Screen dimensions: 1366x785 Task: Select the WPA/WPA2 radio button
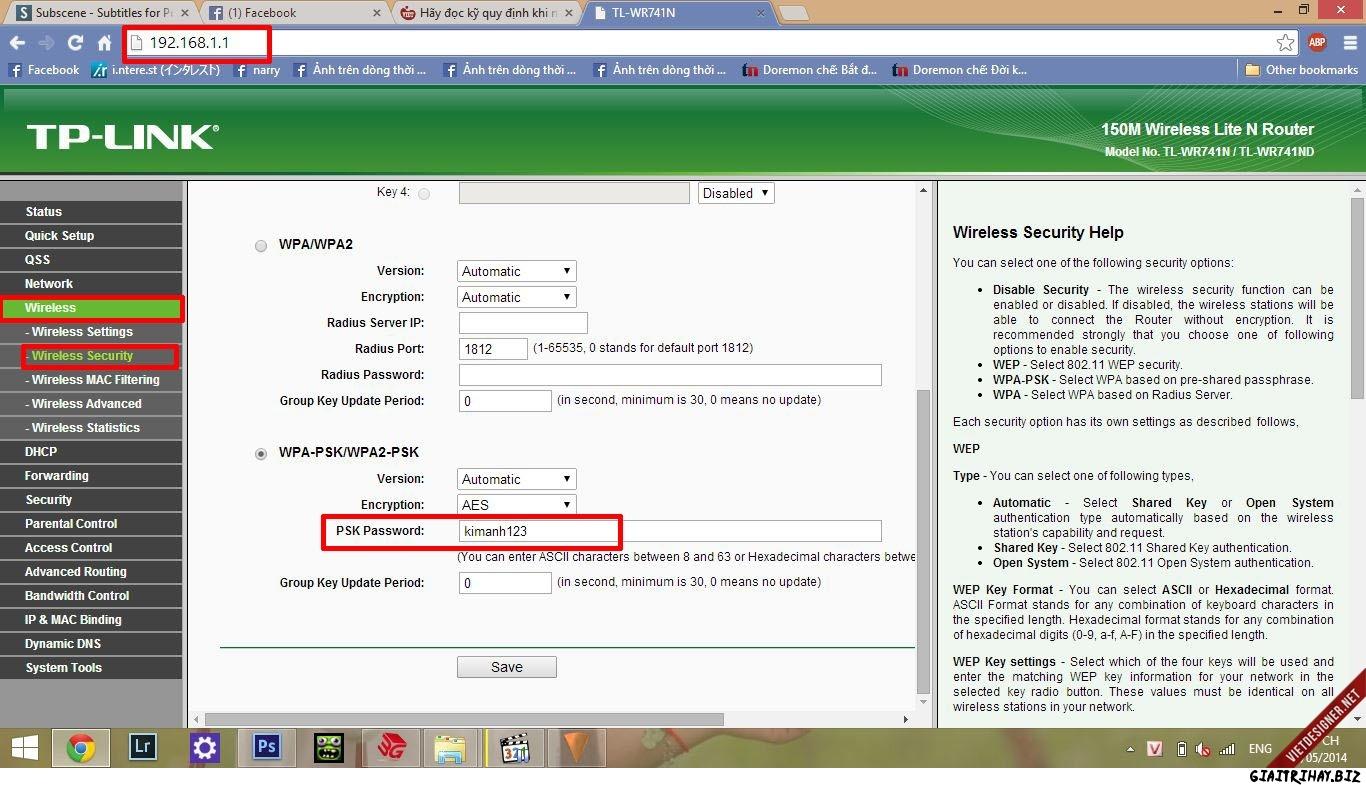point(261,245)
